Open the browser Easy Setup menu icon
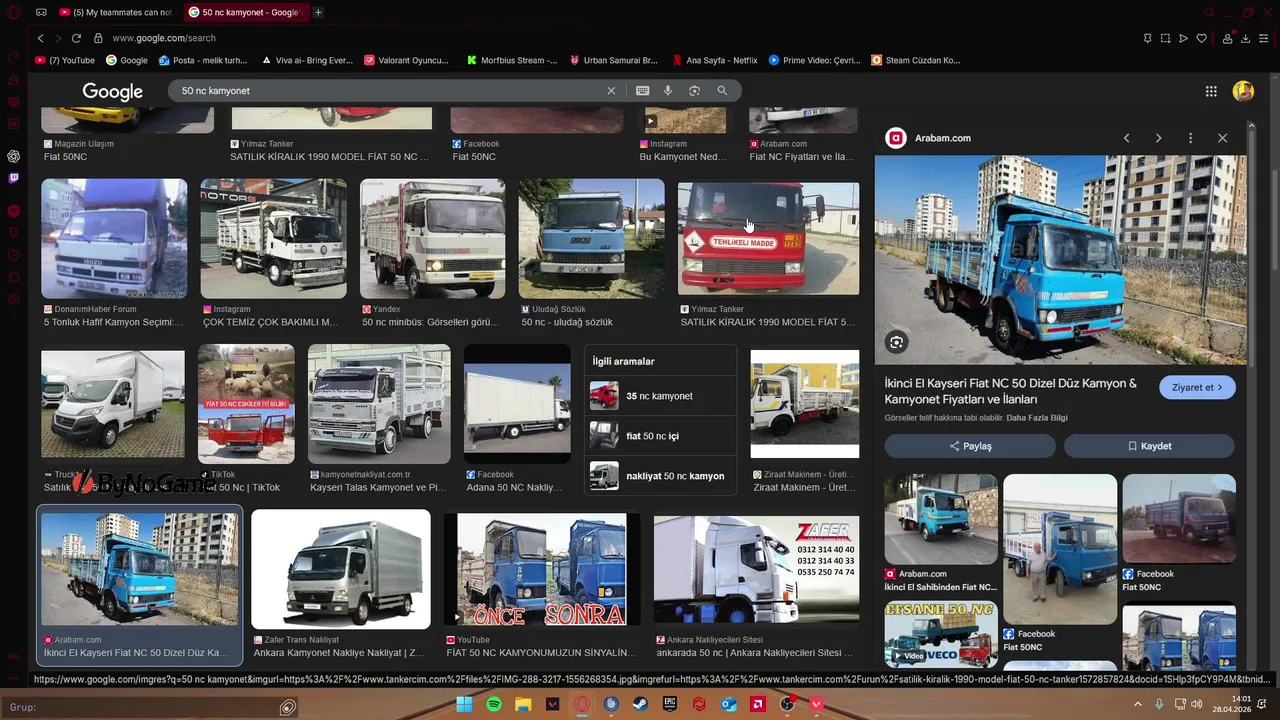Image resolution: width=1280 pixels, height=720 pixels. 1264,38
